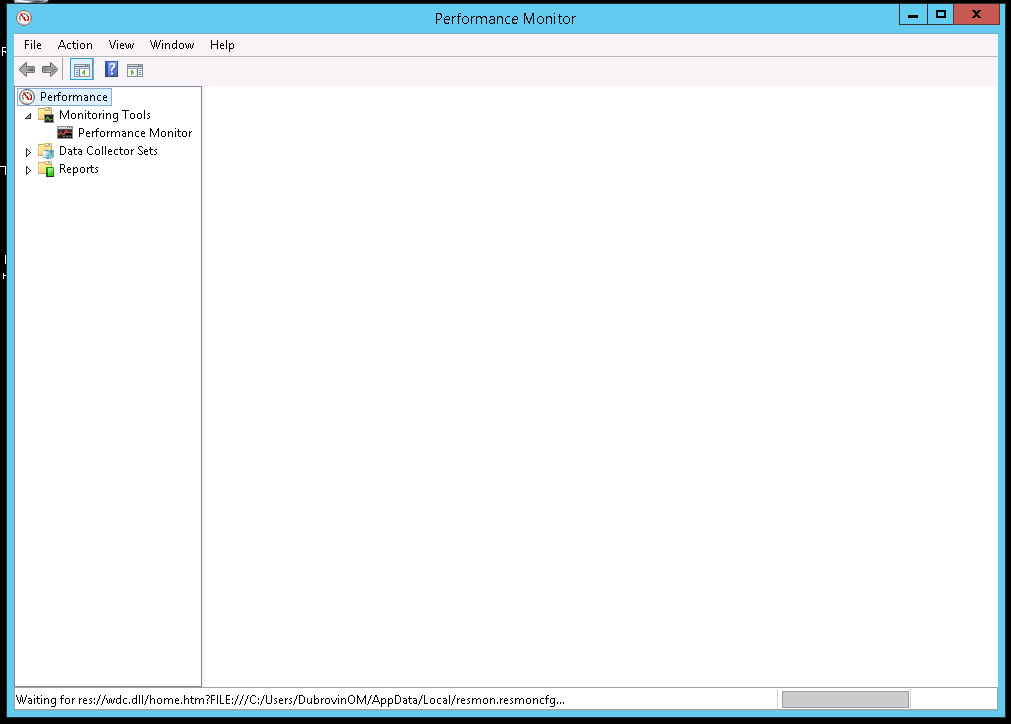The image size is (1011, 724).
Task: Select the Performance Monitor tree item
Action: pyautogui.click(x=135, y=133)
